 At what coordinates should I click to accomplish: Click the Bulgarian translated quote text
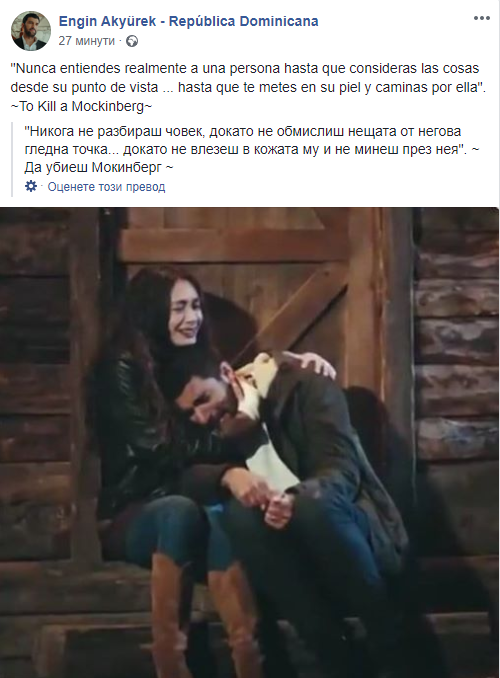pyautogui.click(x=252, y=140)
